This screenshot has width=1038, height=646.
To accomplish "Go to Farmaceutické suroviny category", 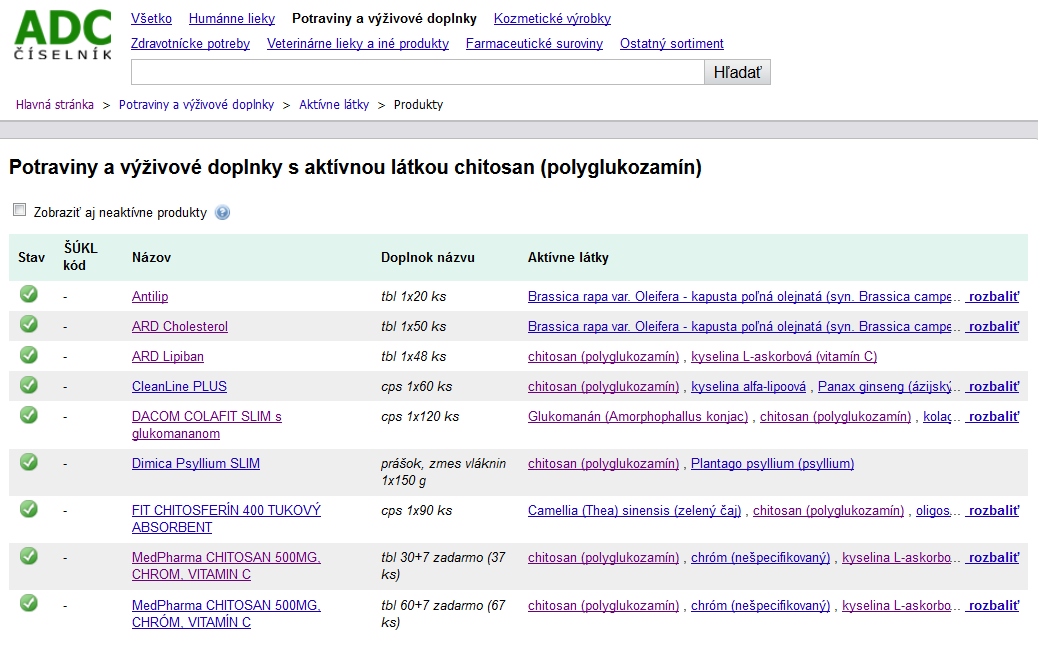I will pyautogui.click(x=534, y=44).
